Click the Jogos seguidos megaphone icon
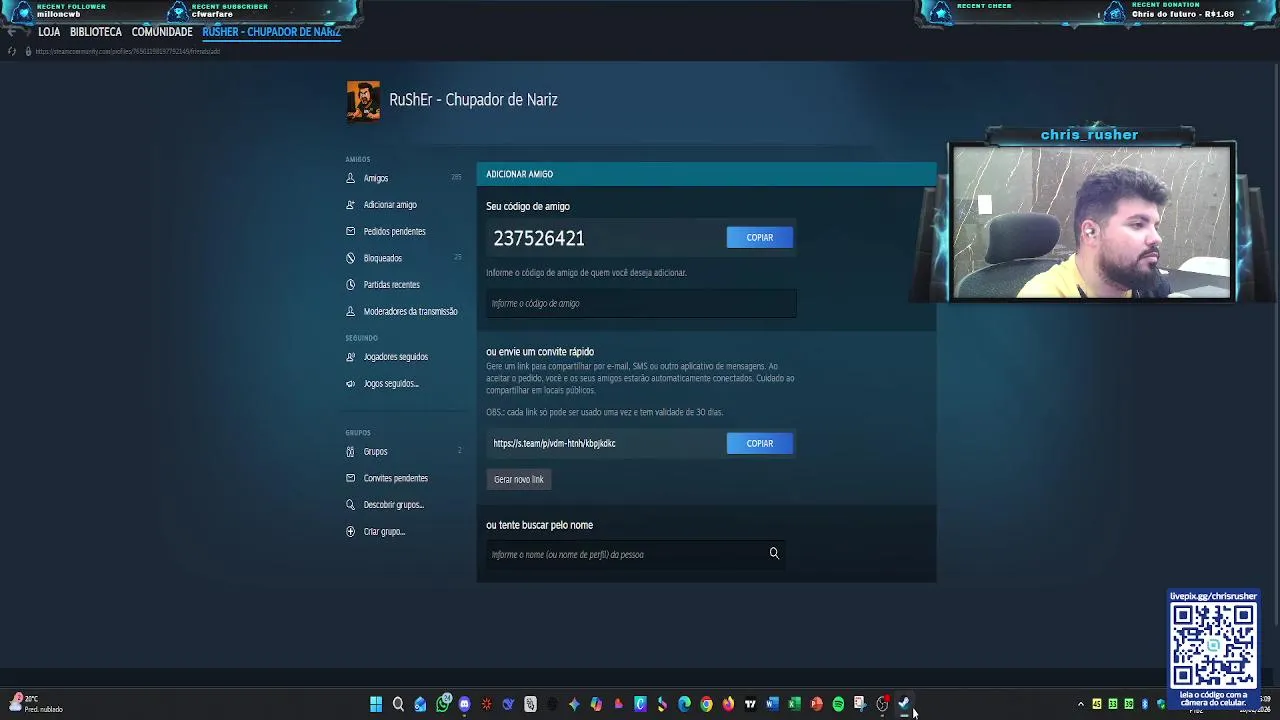Image resolution: width=1280 pixels, height=720 pixels. coord(350,384)
